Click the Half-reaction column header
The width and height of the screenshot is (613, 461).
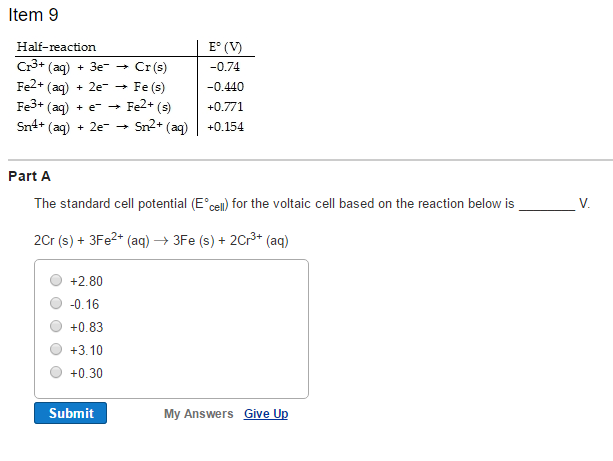tap(57, 47)
